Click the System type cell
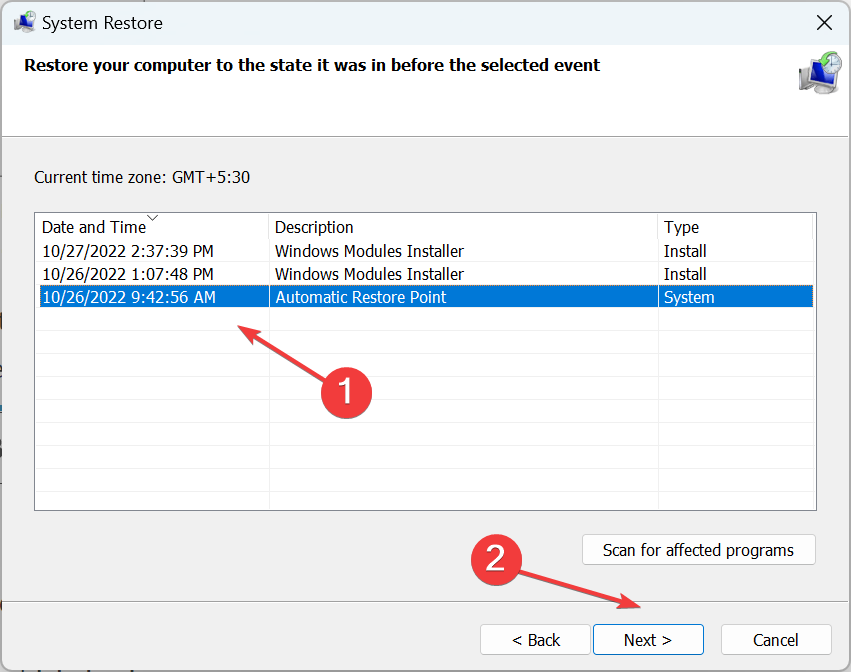Viewport: 851px width, 672px height. (x=689, y=297)
